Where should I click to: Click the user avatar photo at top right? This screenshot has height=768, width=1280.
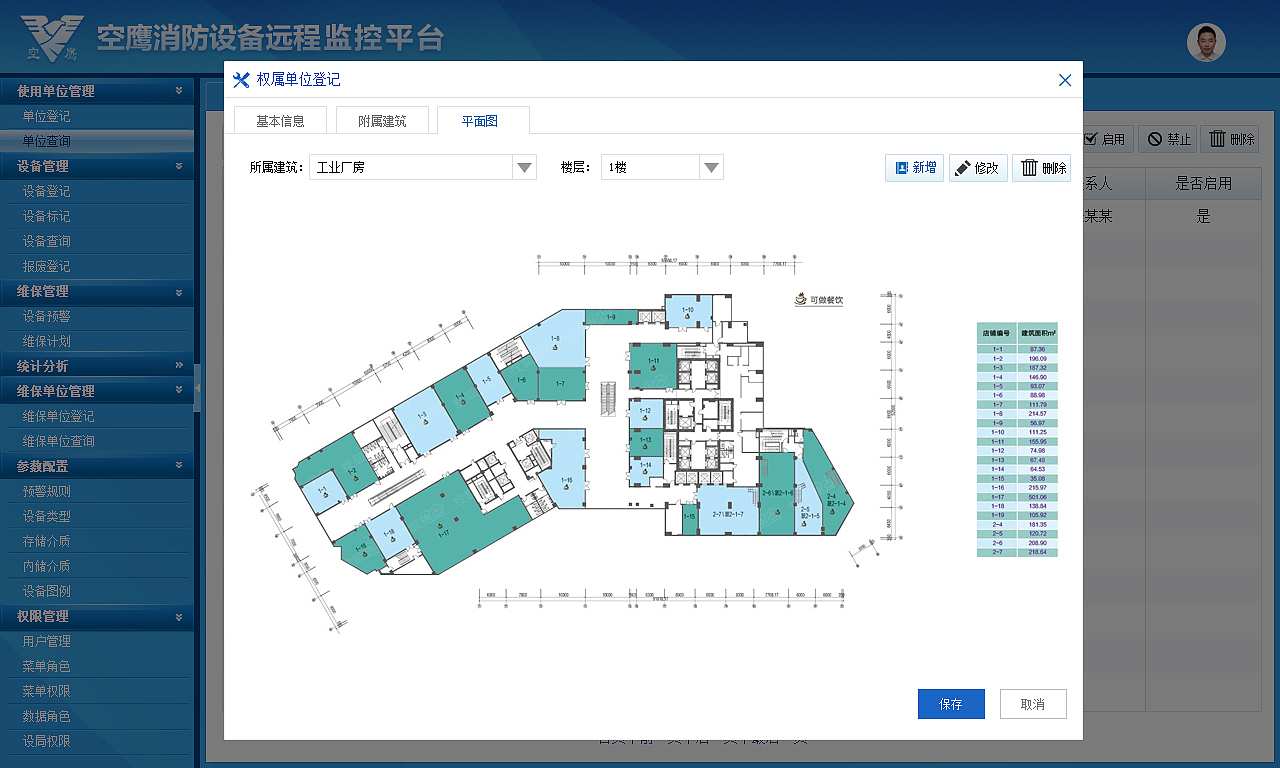coord(1206,42)
